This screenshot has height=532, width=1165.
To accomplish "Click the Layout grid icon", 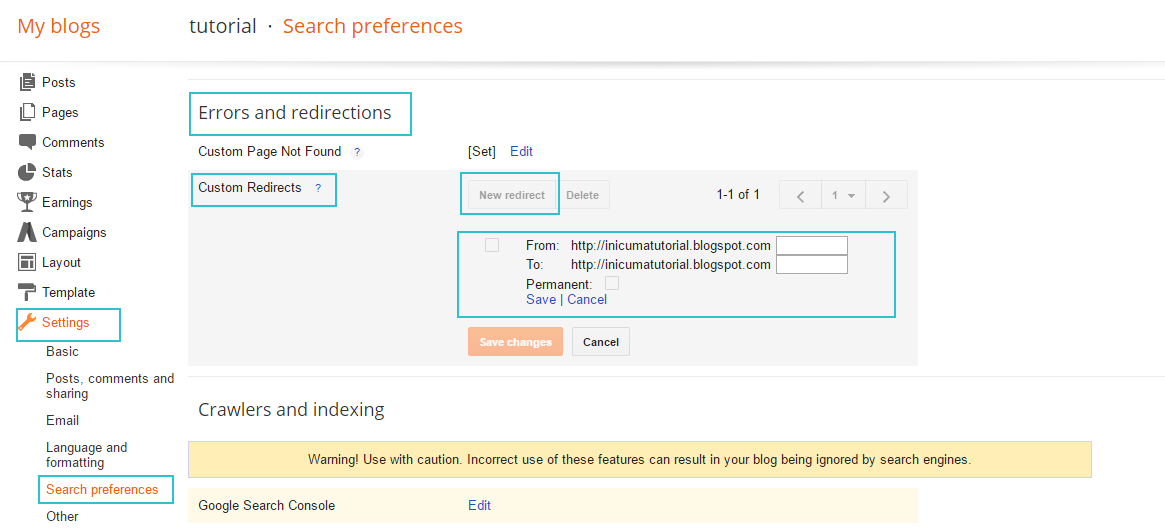I will pos(27,262).
